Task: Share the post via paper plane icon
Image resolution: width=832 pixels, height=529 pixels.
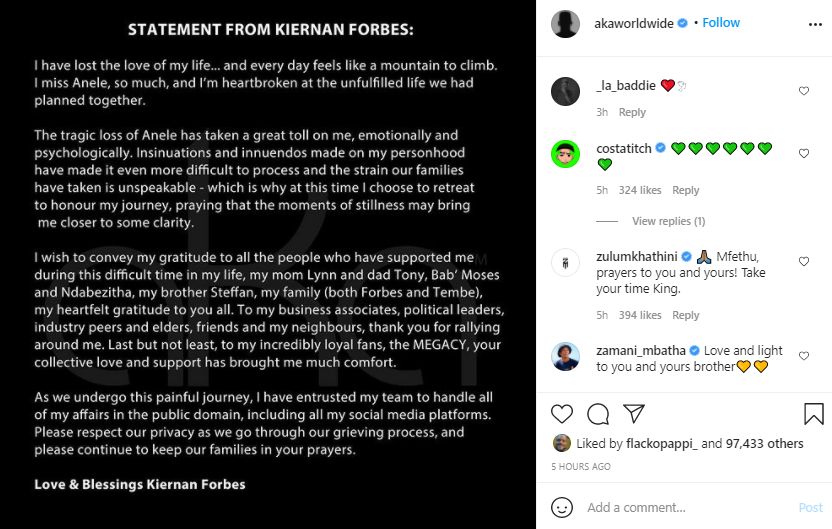Action: coord(634,414)
